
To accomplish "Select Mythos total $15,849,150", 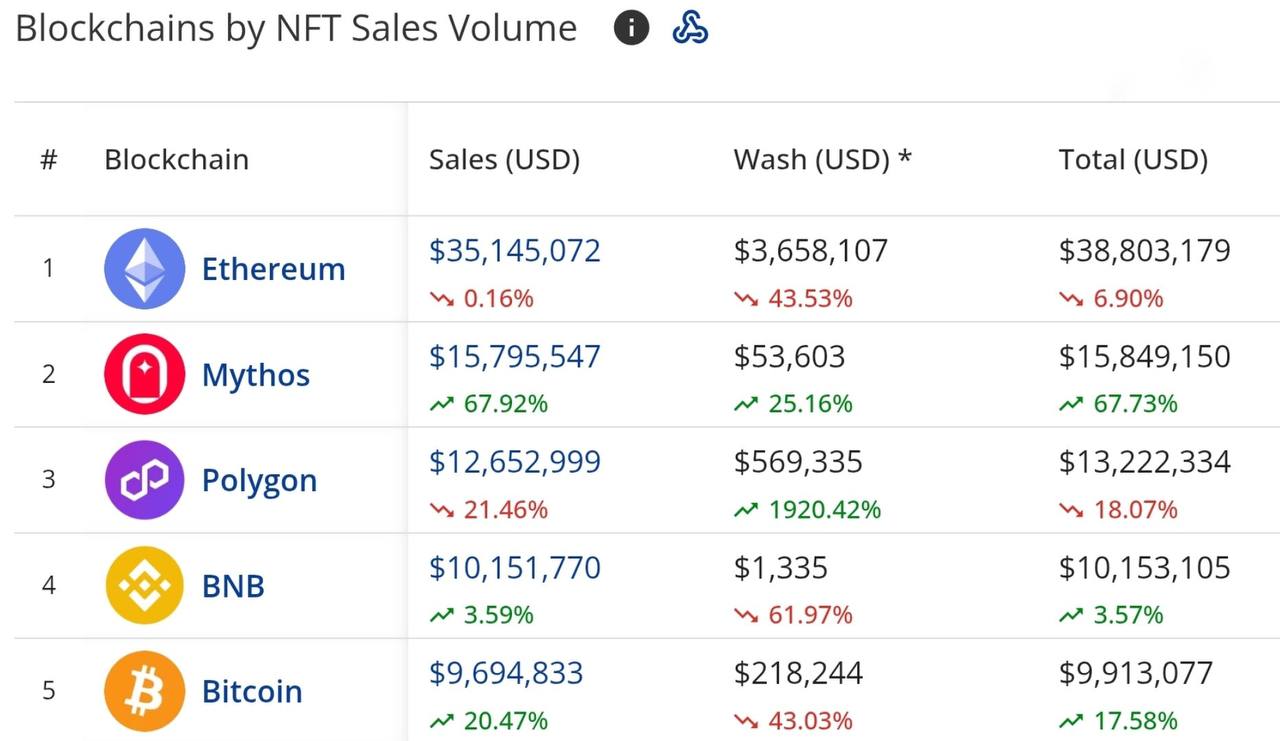I will (x=1145, y=357).
